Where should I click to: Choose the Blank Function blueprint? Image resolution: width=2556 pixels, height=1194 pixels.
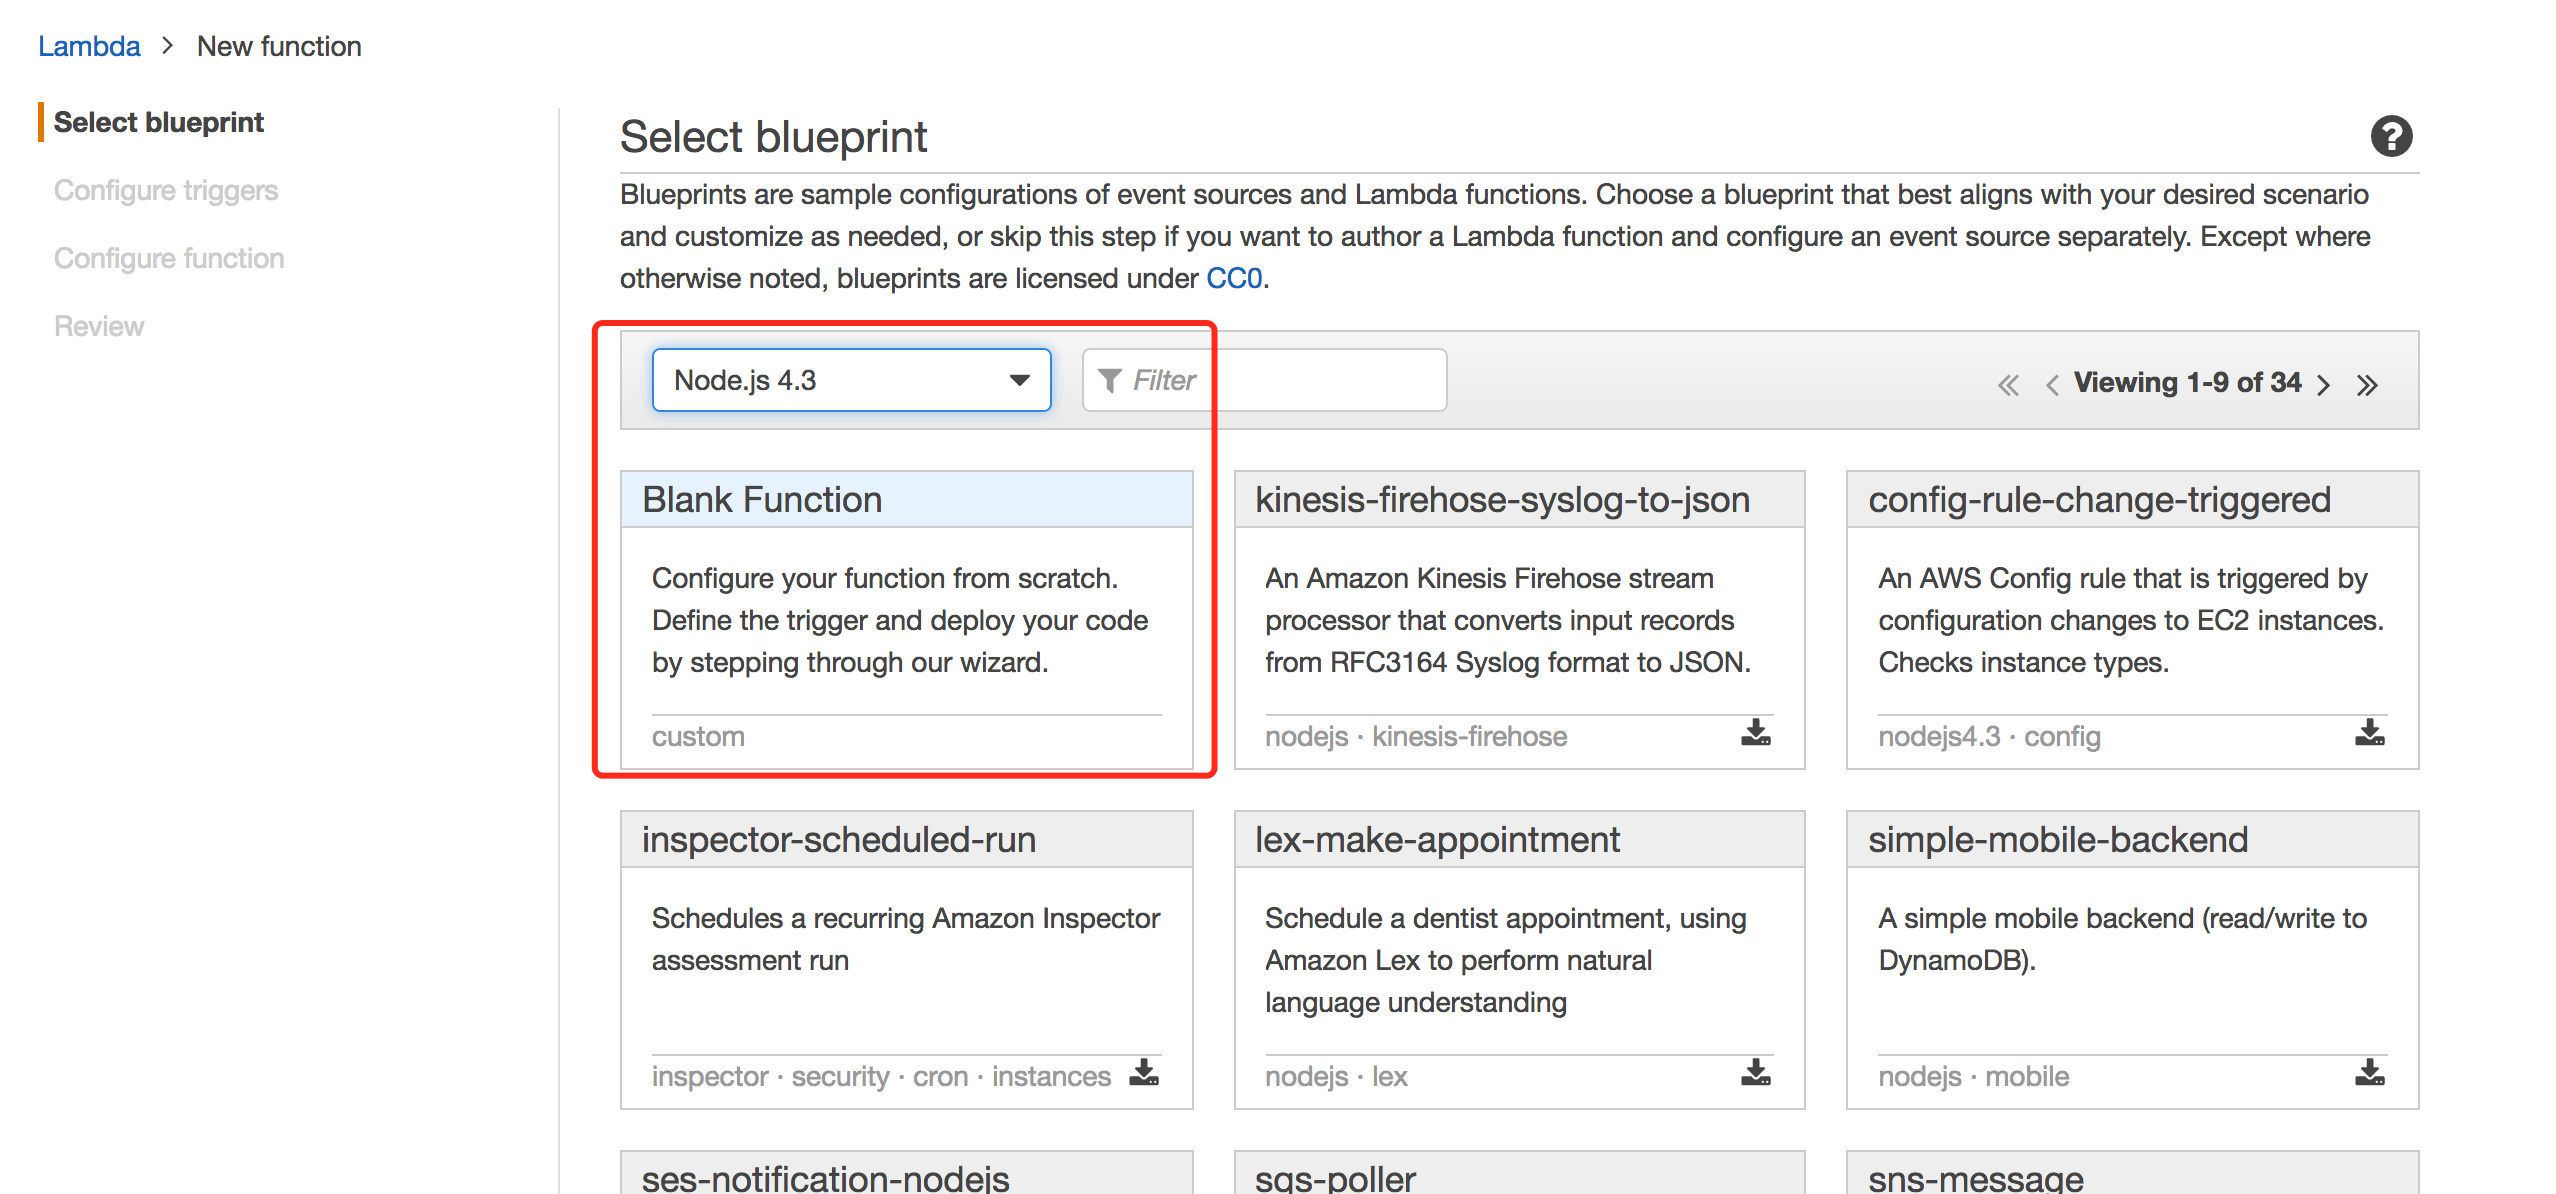coord(906,620)
